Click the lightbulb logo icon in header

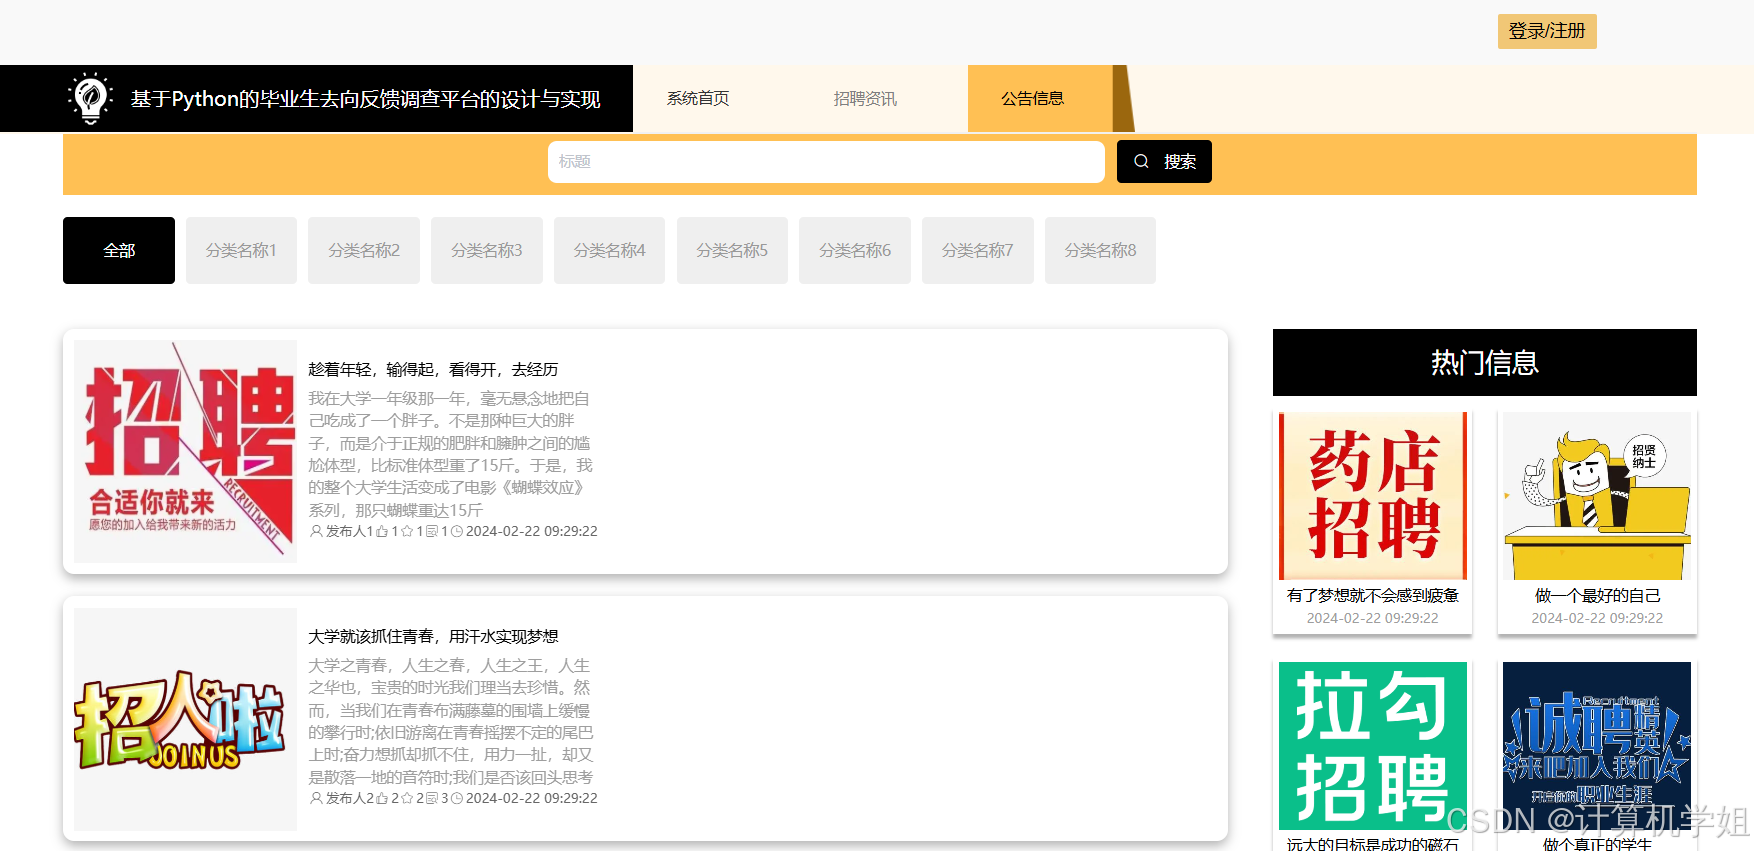[90, 98]
